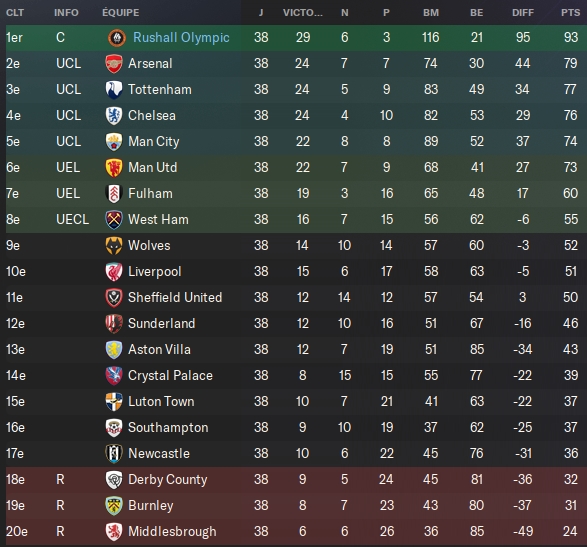Image resolution: width=587 pixels, height=547 pixels.
Task: Sort table by PTS column header
Action: pos(570,13)
